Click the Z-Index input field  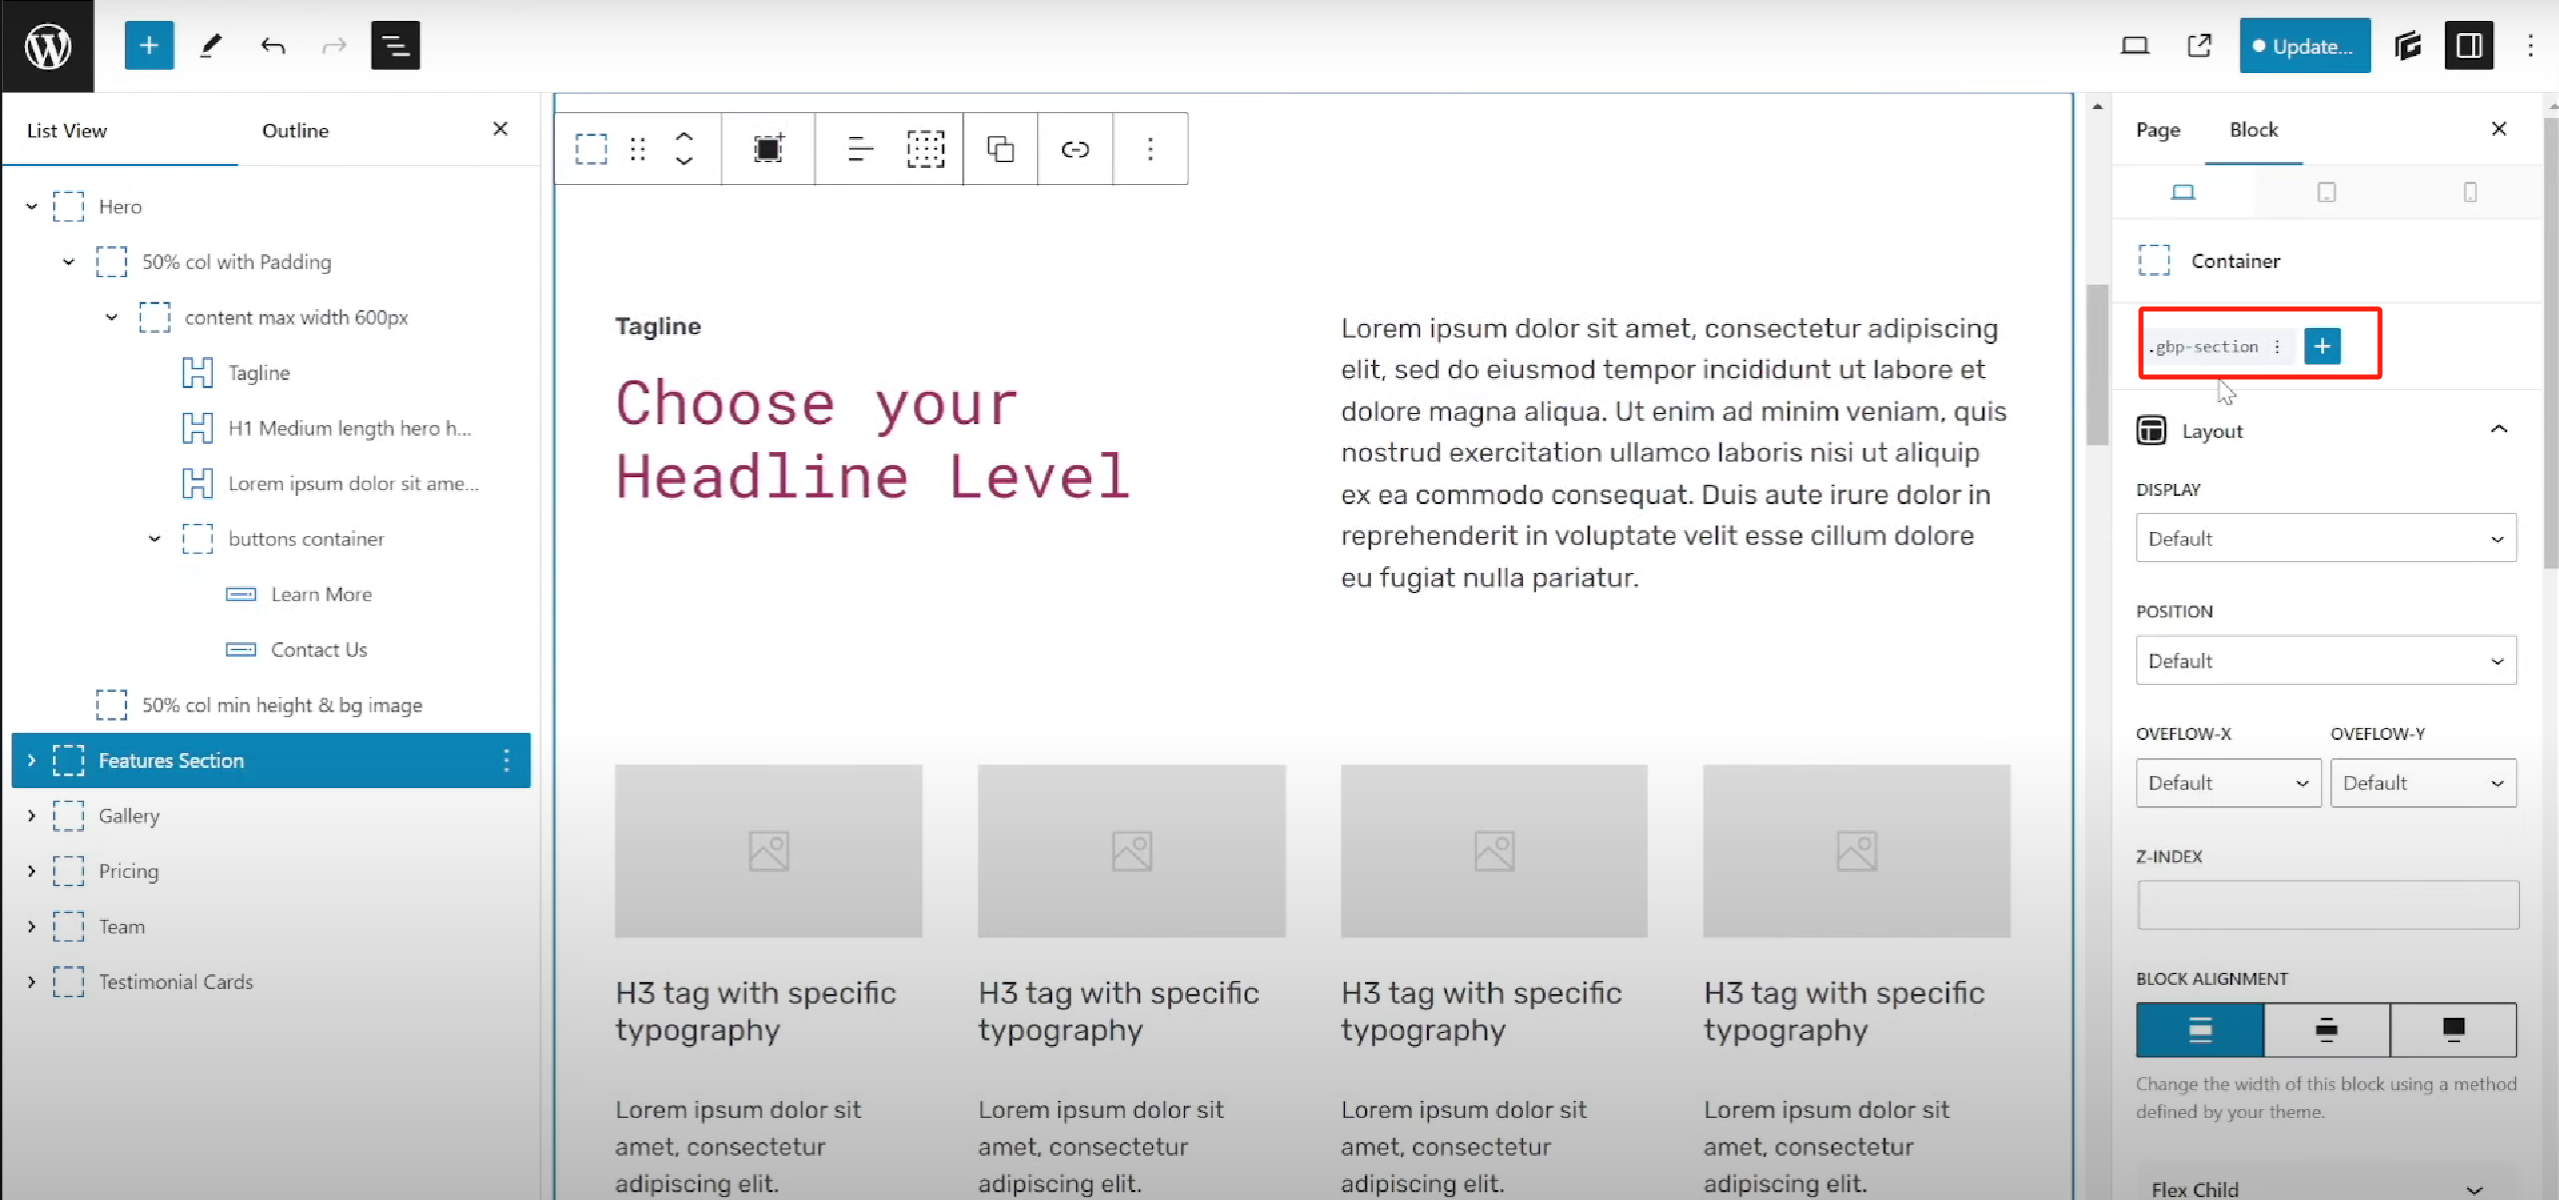(2327, 905)
